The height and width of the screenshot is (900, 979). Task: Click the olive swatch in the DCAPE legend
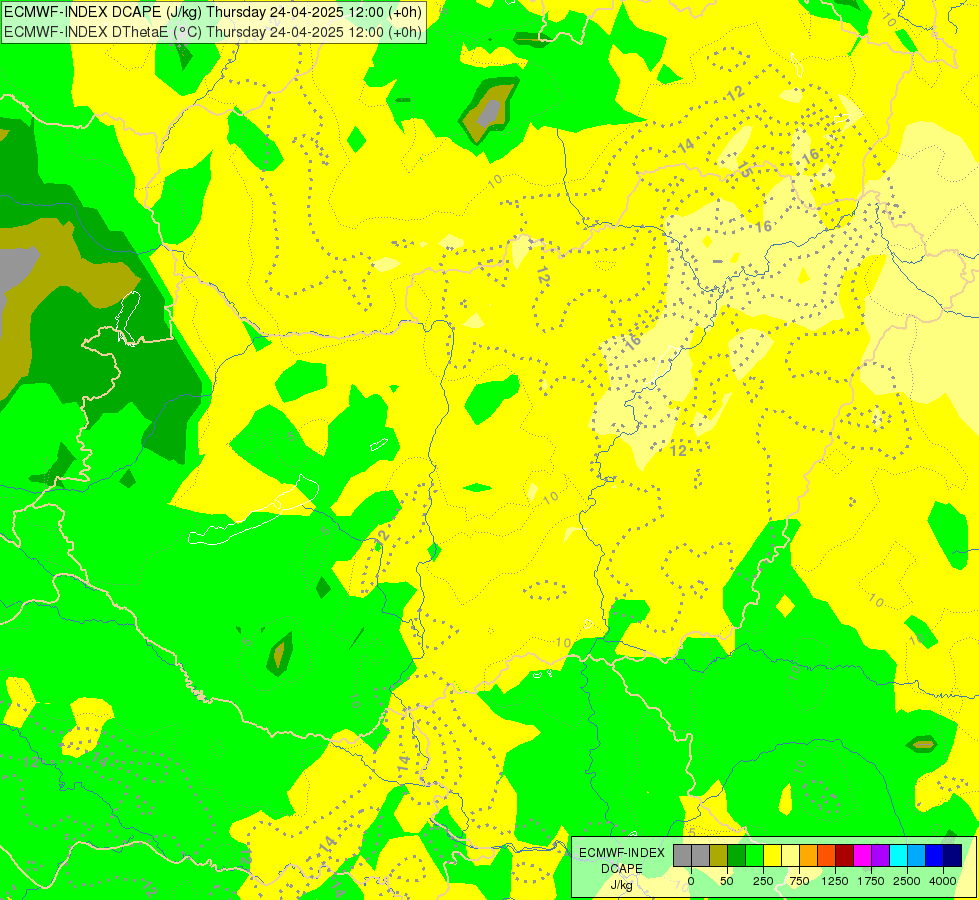coord(719,855)
